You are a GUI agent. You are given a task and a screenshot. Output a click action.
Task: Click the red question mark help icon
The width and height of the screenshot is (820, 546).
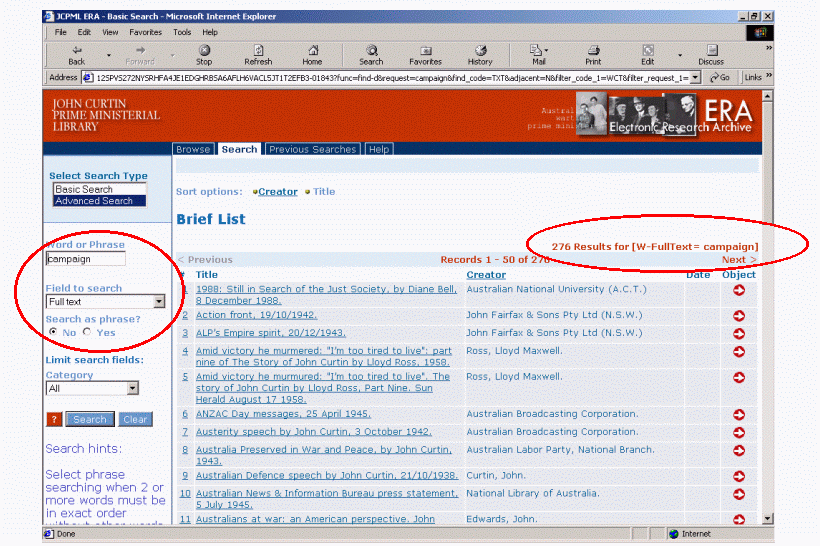coord(55,419)
